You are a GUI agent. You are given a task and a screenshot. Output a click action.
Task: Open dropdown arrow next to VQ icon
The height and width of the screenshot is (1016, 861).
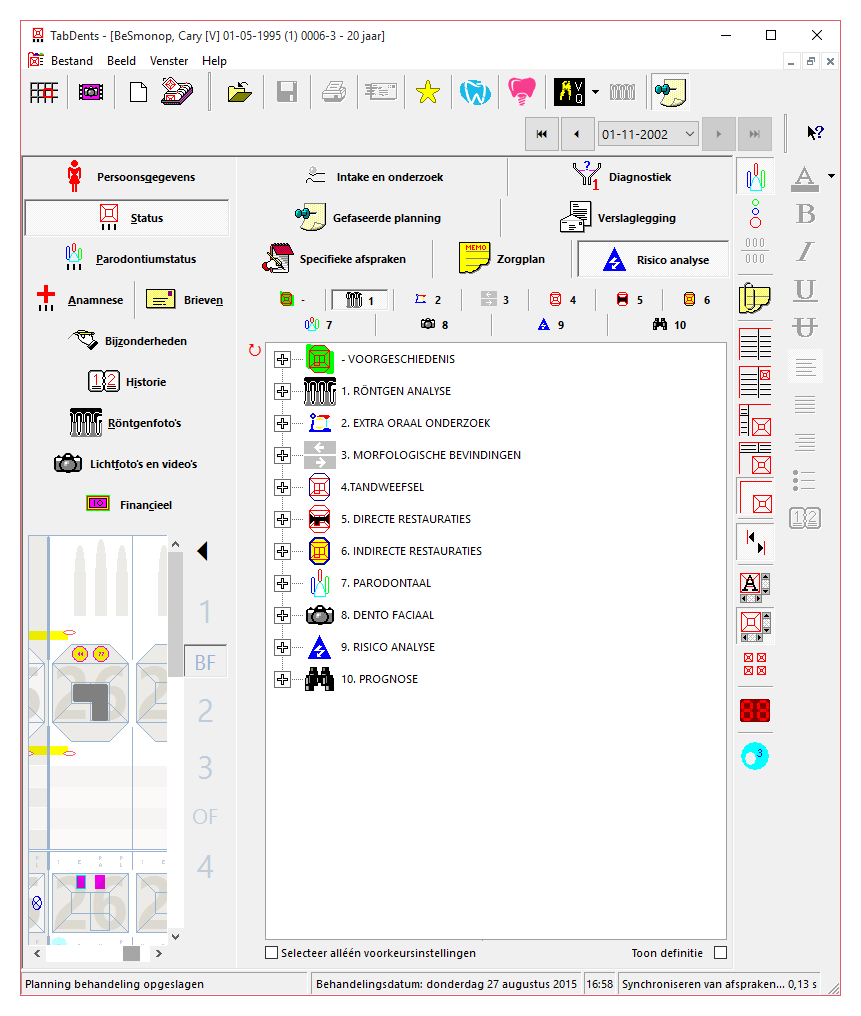tap(595, 92)
